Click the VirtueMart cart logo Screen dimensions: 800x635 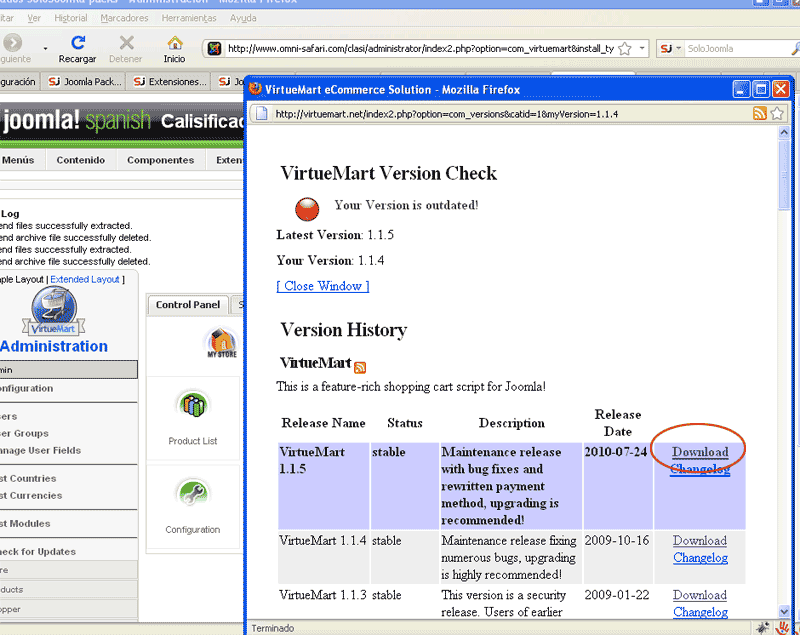coord(54,311)
